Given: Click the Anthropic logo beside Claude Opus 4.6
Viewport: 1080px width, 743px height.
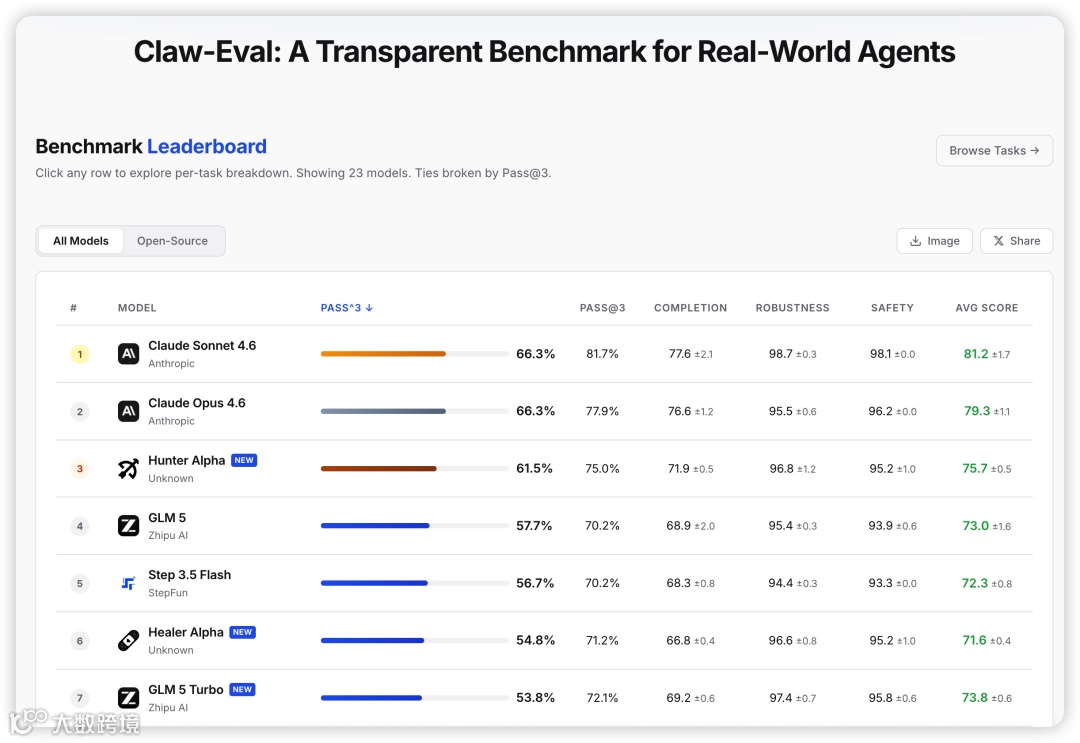Looking at the screenshot, I should point(128,411).
